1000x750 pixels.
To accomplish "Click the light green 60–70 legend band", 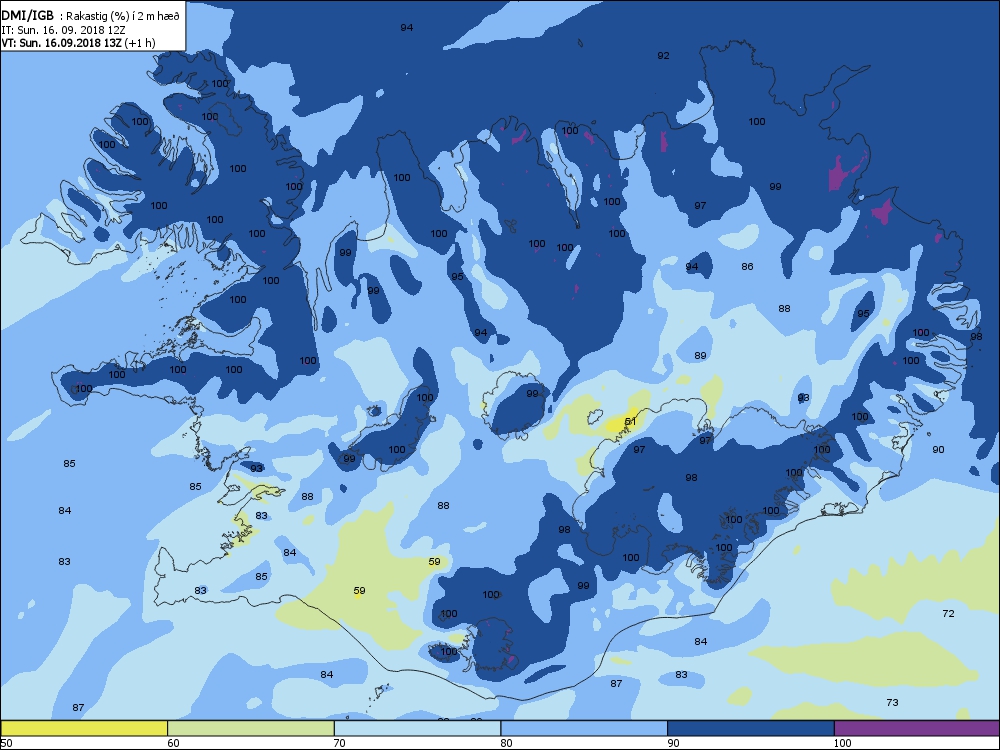I will coord(251,728).
